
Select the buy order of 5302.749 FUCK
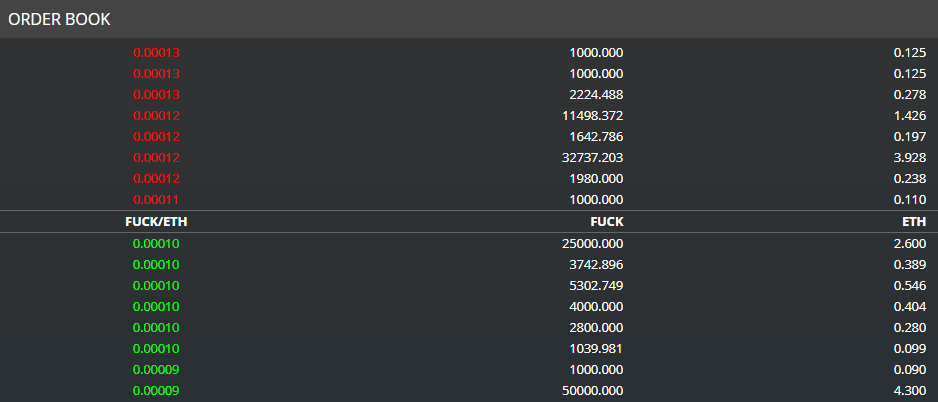(x=469, y=285)
